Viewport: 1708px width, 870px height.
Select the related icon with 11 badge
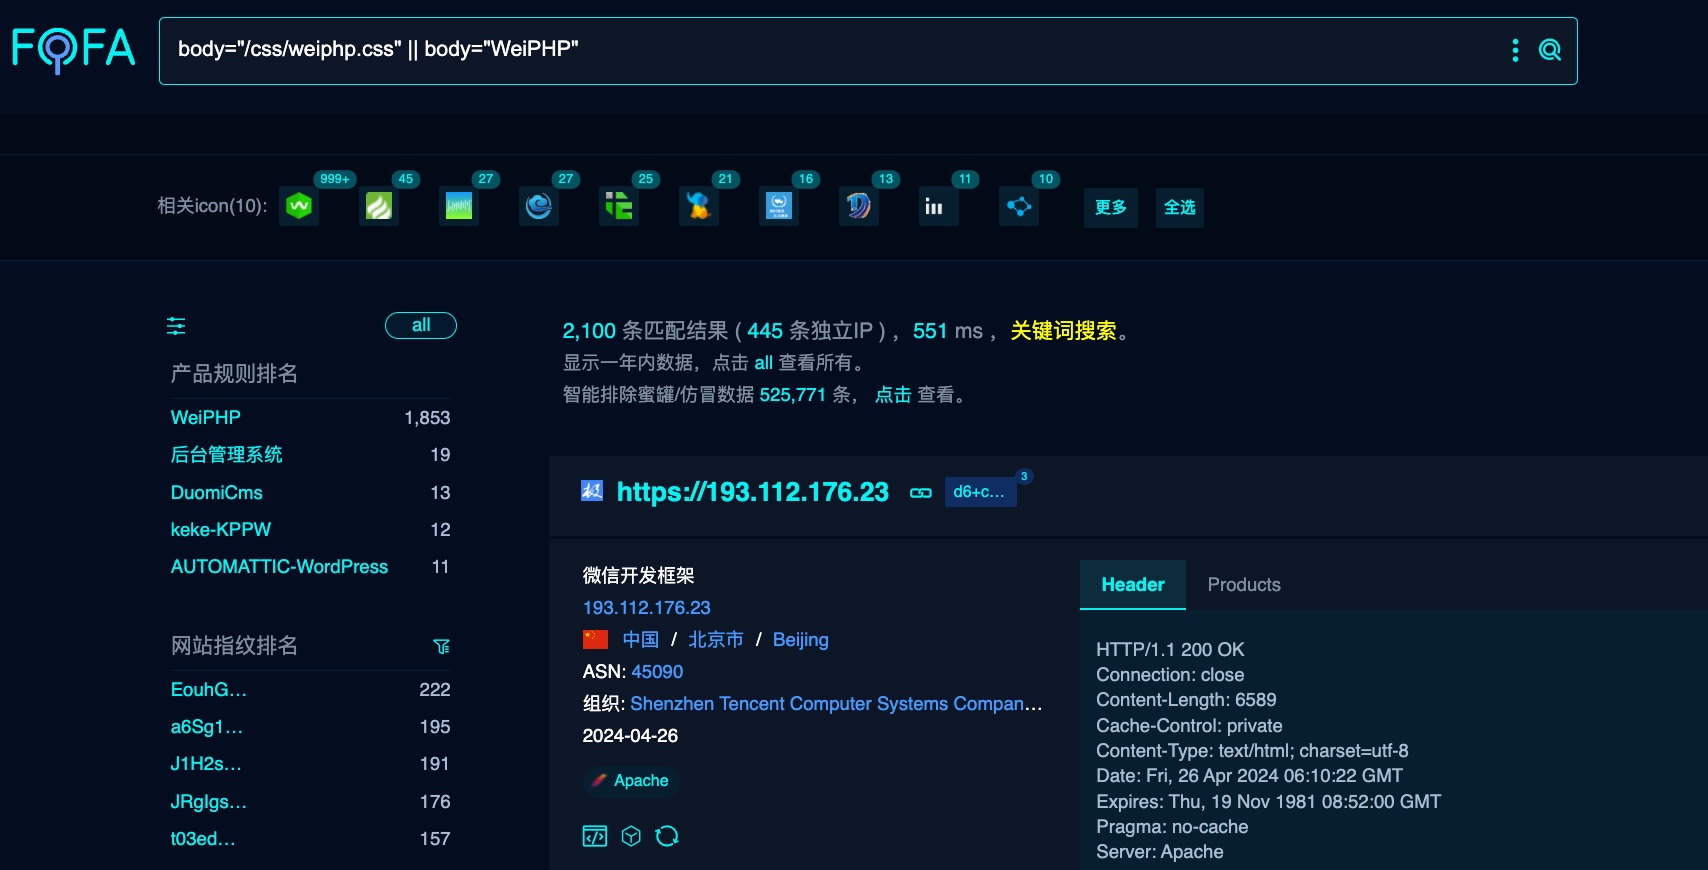pyautogui.click(x=939, y=207)
